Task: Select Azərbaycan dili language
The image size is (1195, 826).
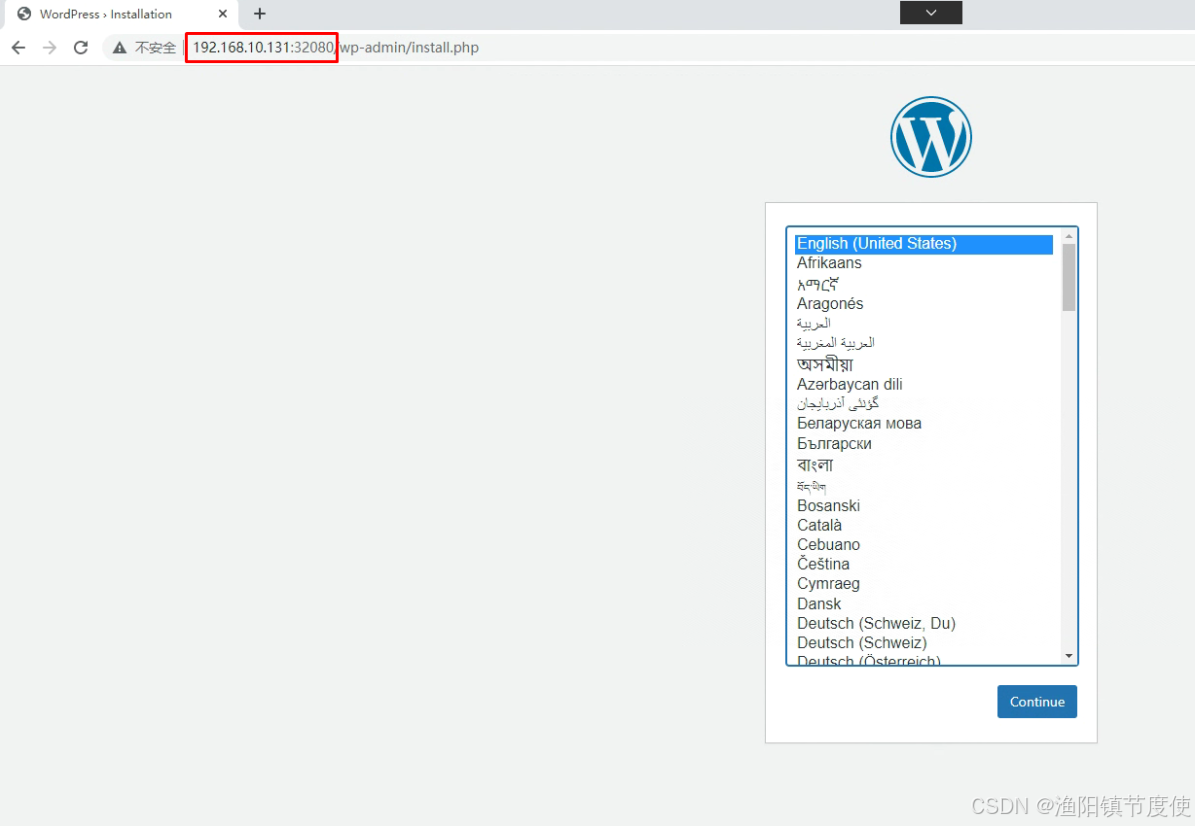Action: 924,384
